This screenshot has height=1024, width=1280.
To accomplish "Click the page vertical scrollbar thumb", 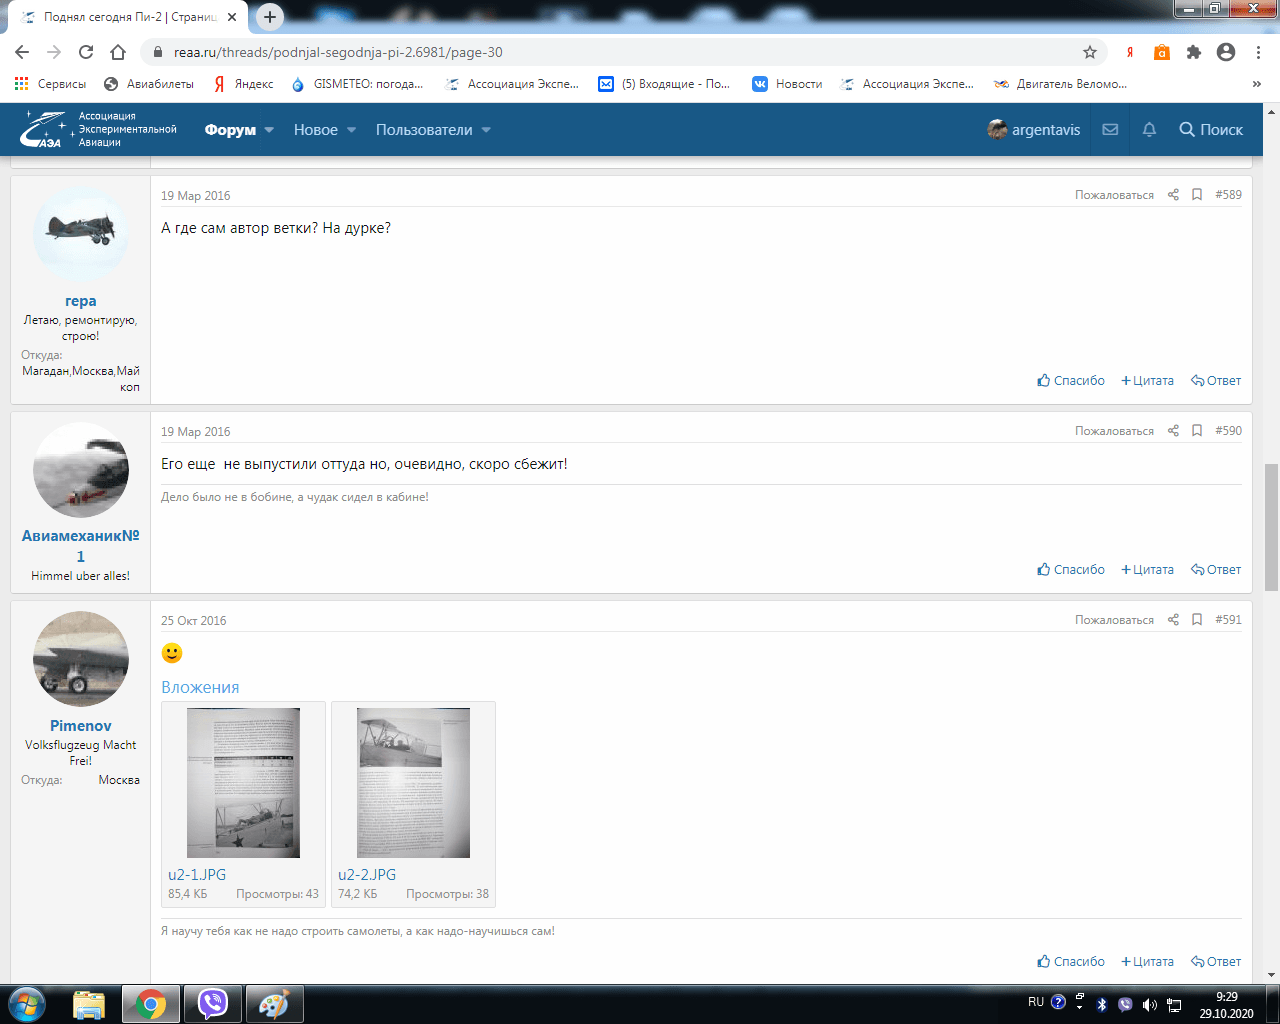I will (x=1271, y=527).
